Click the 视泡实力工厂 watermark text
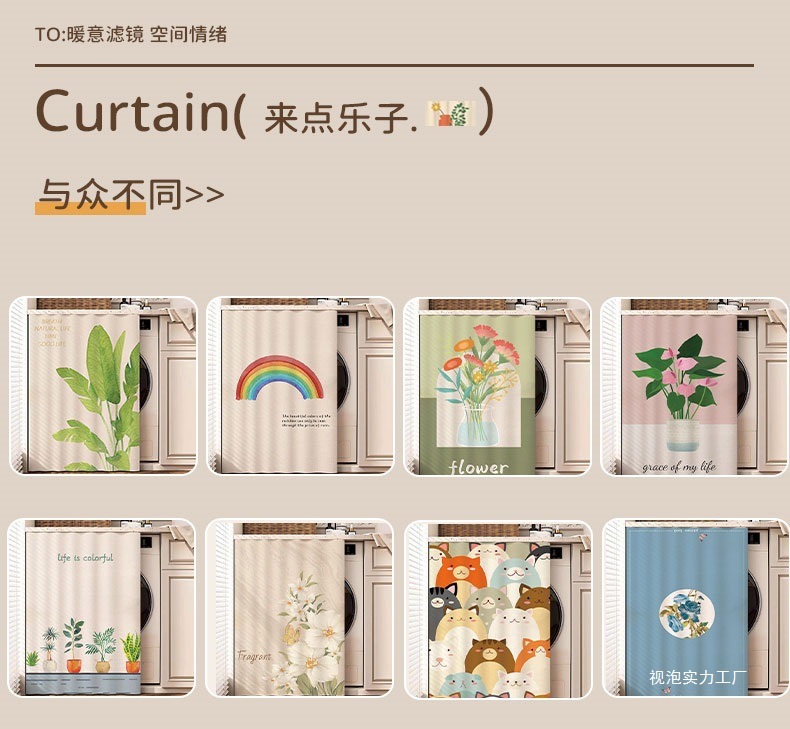Viewport: 790px width, 729px height. click(x=697, y=677)
